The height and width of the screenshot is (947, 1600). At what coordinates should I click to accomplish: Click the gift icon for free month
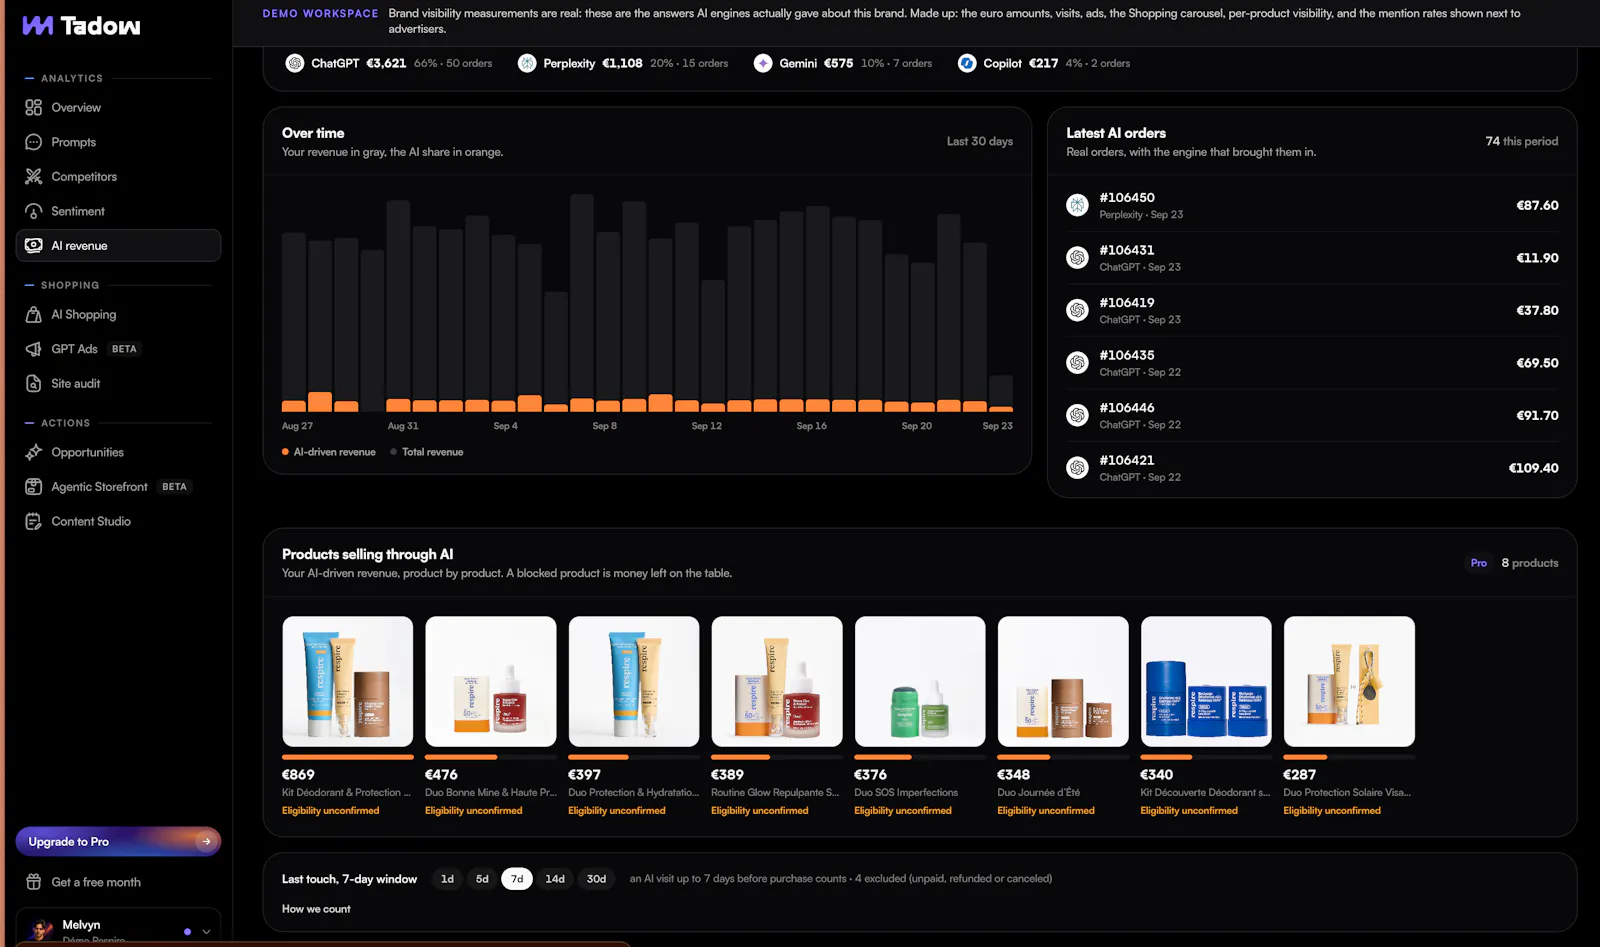point(33,882)
